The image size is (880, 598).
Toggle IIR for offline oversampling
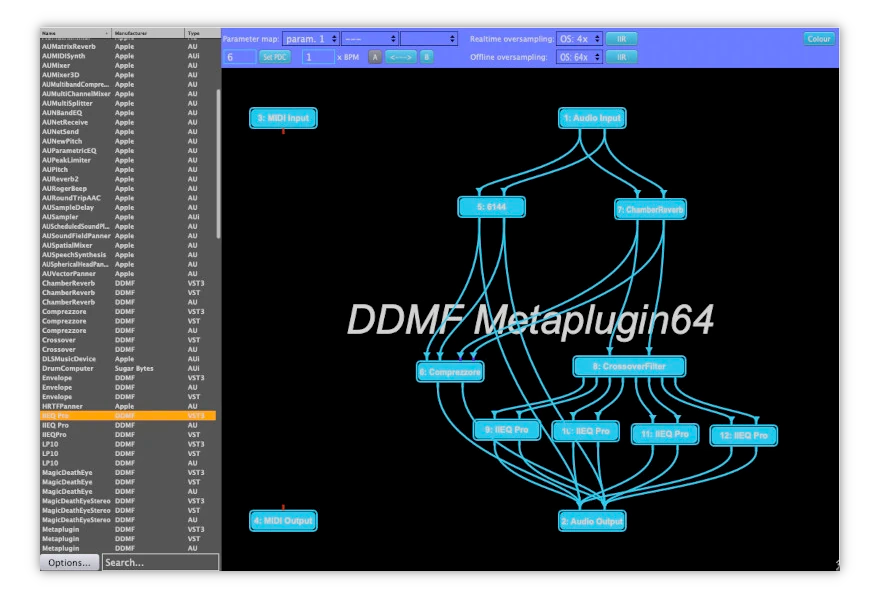(621, 57)
